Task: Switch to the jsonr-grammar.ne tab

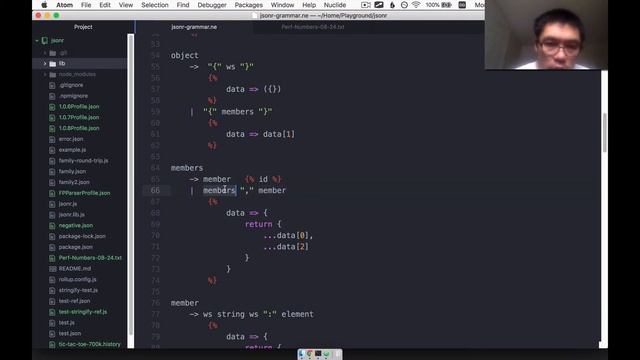Action: pos(194,27)
